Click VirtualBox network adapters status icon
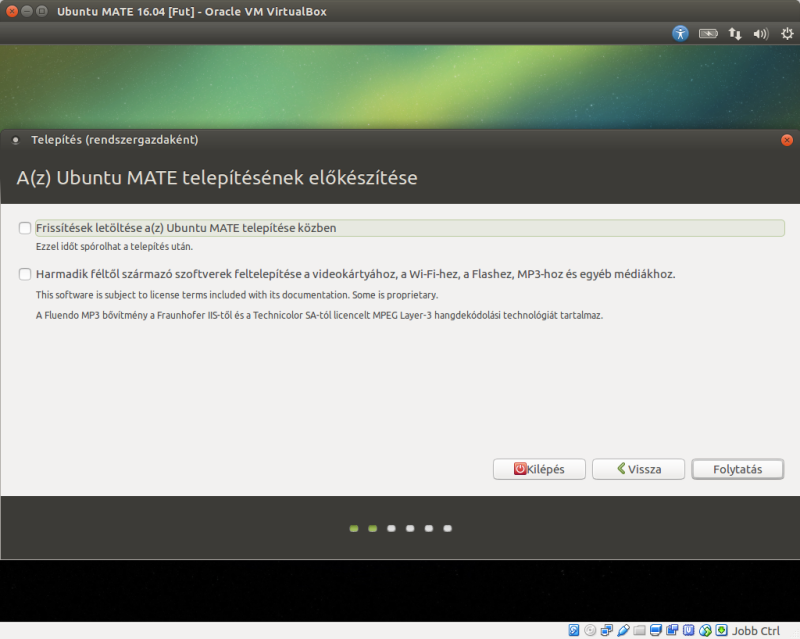The image size is (800, 639). coord(607,630)
